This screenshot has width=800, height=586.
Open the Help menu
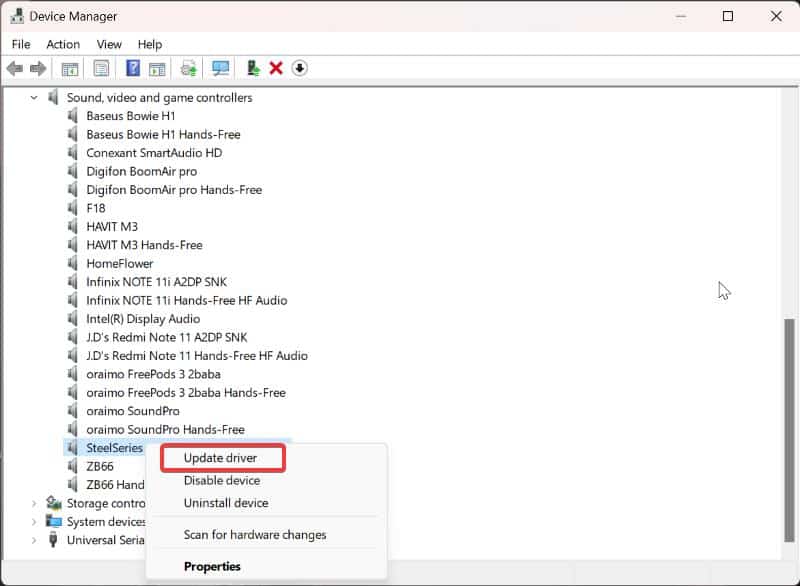(149, 44)
